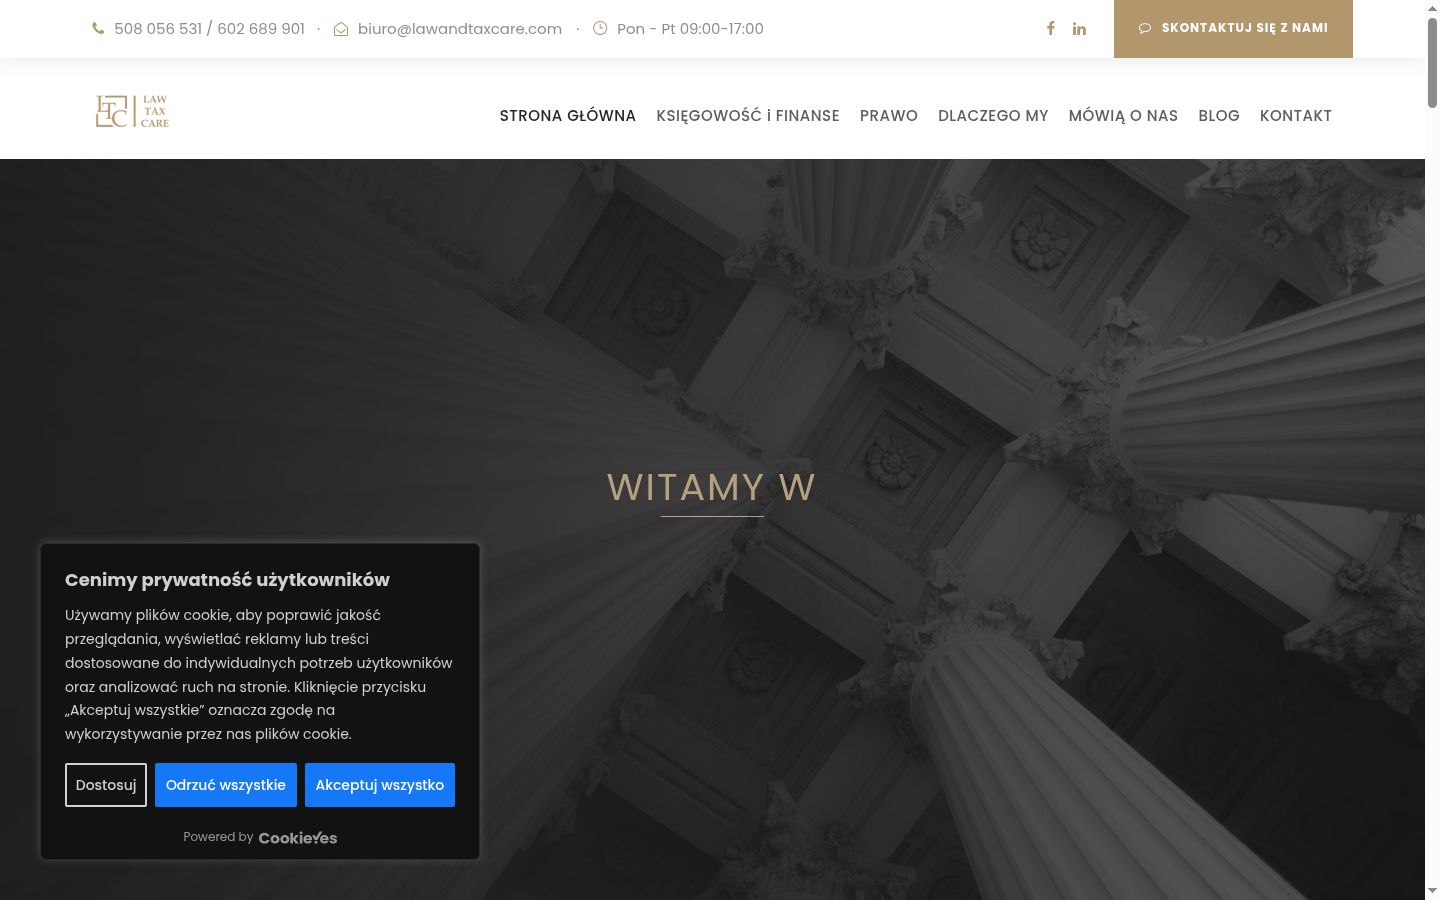Click the phone icon in top bar
This screenshot has width=1440, height=900.
(98, 29)
